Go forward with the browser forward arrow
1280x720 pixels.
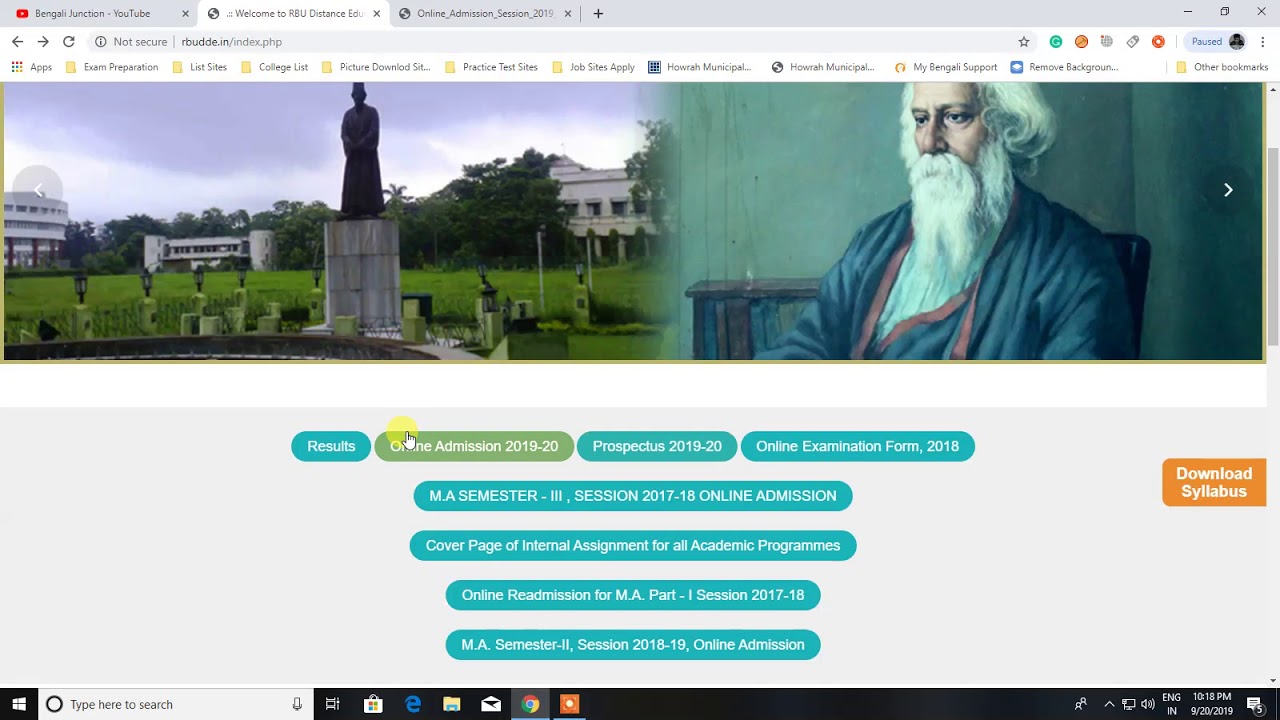[43, 42]
